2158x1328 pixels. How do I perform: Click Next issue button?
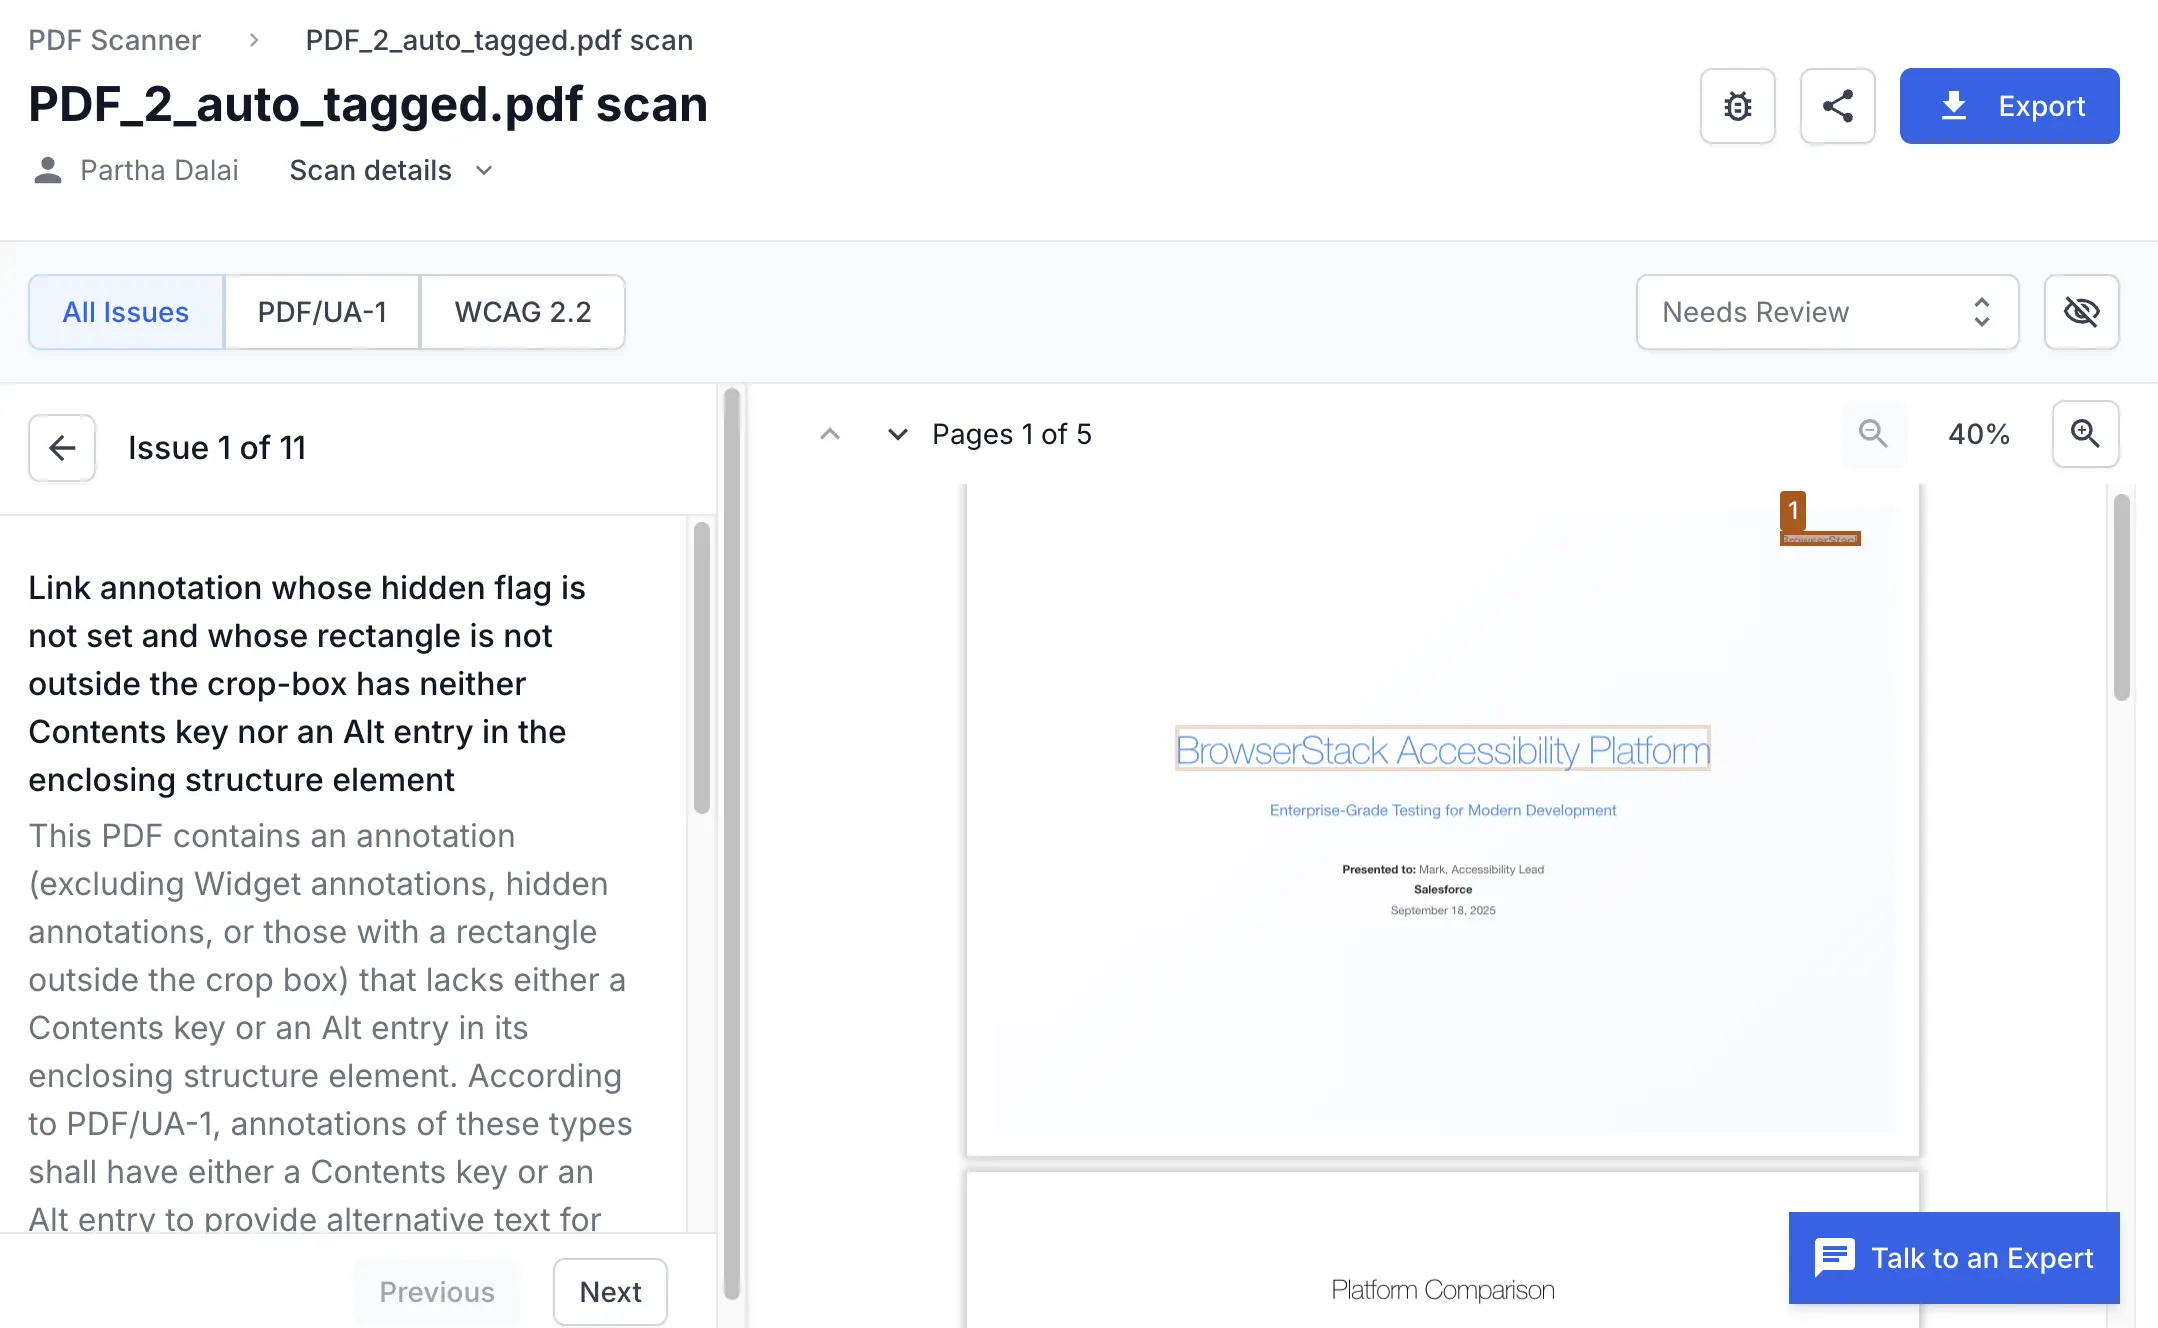[x=610, y=1291]
